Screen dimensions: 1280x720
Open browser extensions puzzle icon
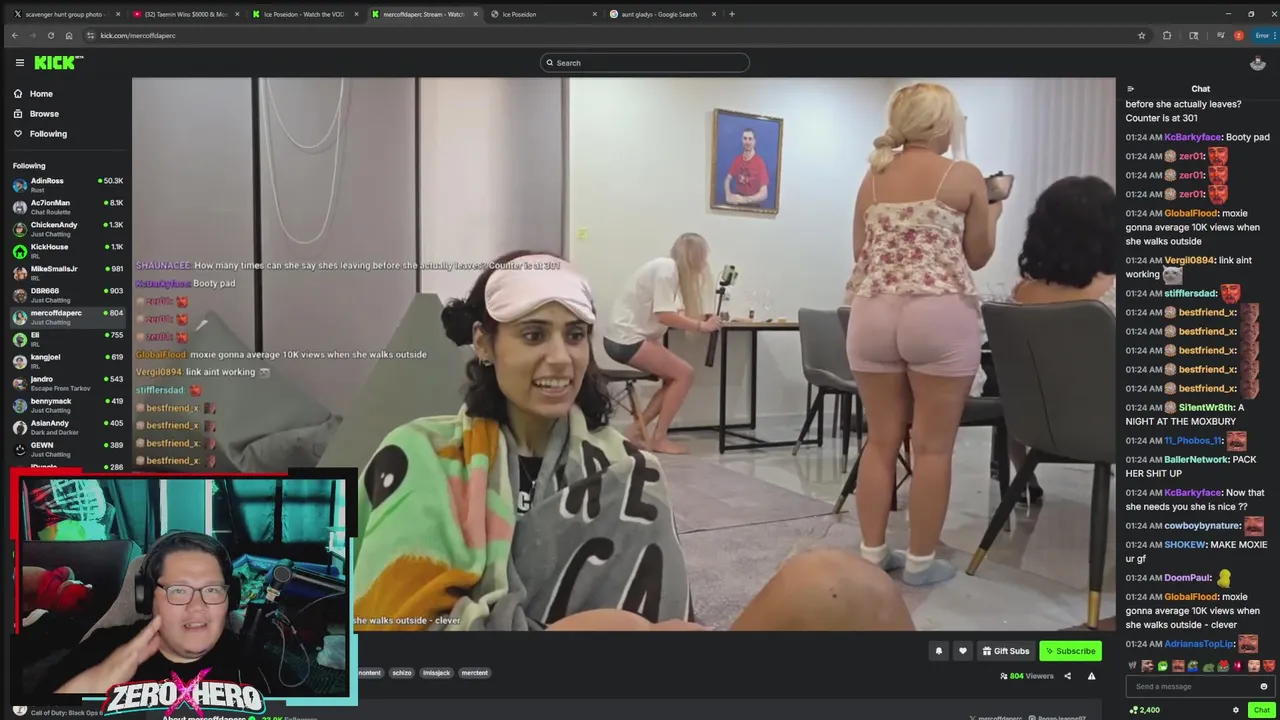pyautogui.click(x=1167, y=36)
